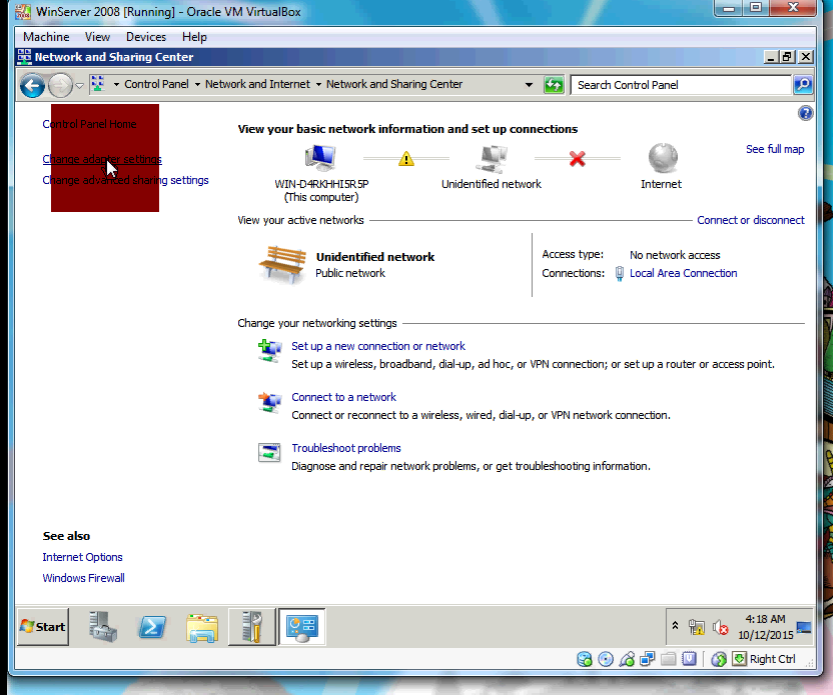Click the magnifier search icon
The height and width of the screenshot is (695, 833).
pyautogui.click(x=803, y=84)
